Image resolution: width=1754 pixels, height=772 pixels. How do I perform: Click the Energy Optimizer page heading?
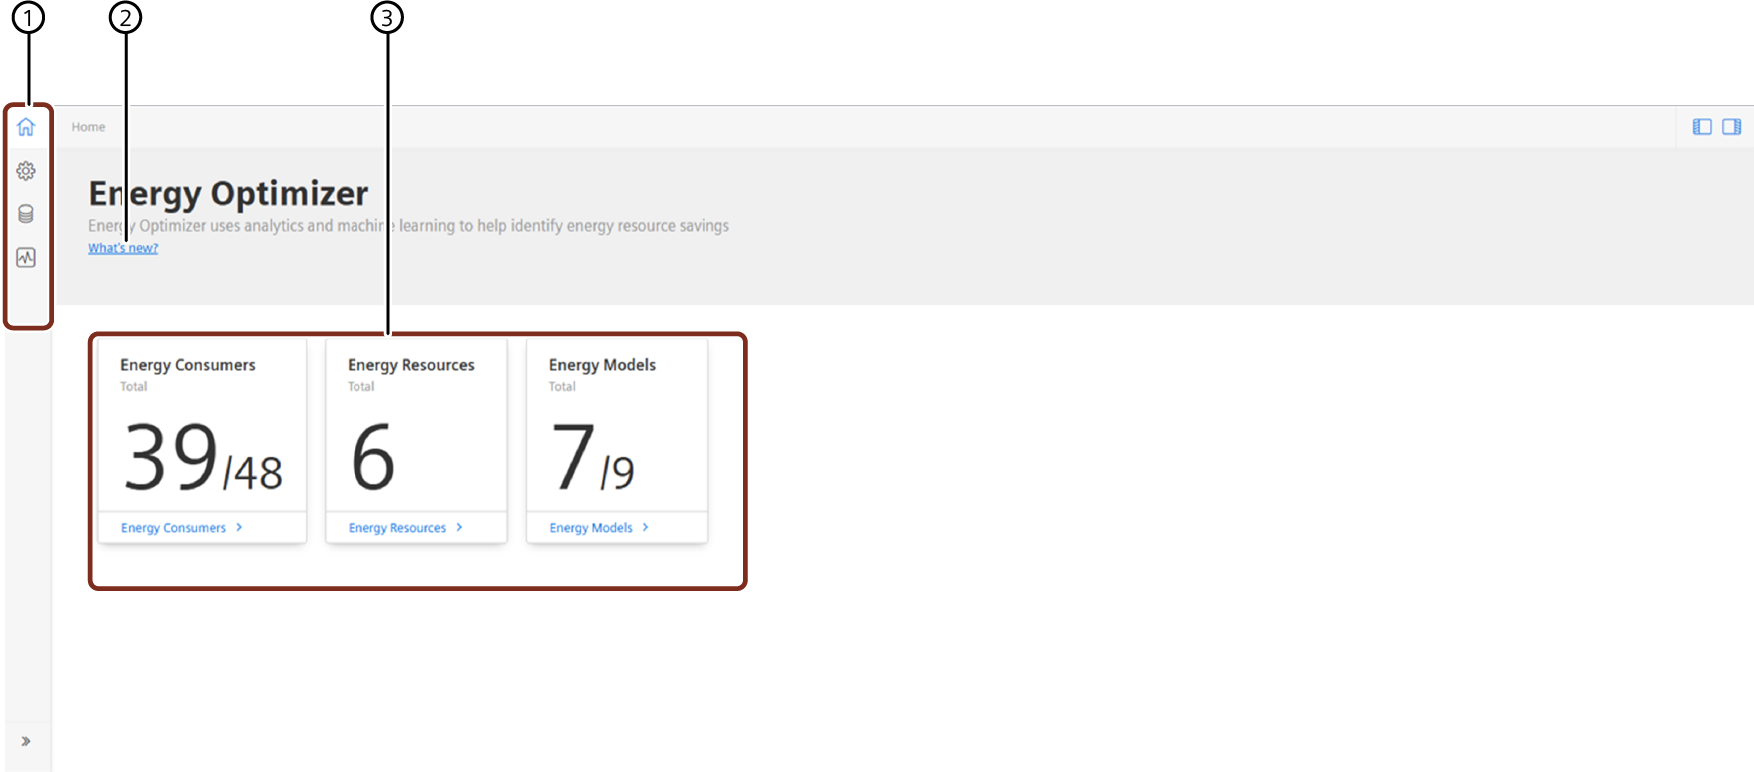(x=228, y=193)
